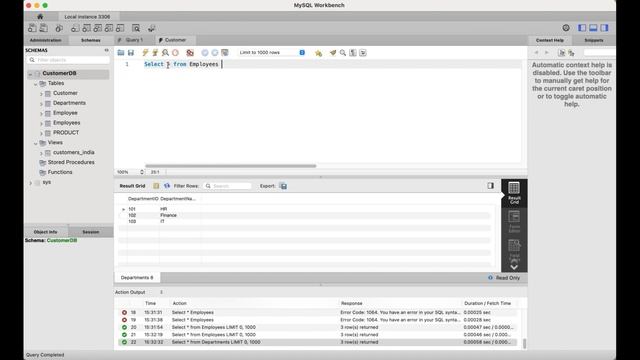Create a new table icon
The width and height of the screenshot is (640, 360).
tap(87, 28)
